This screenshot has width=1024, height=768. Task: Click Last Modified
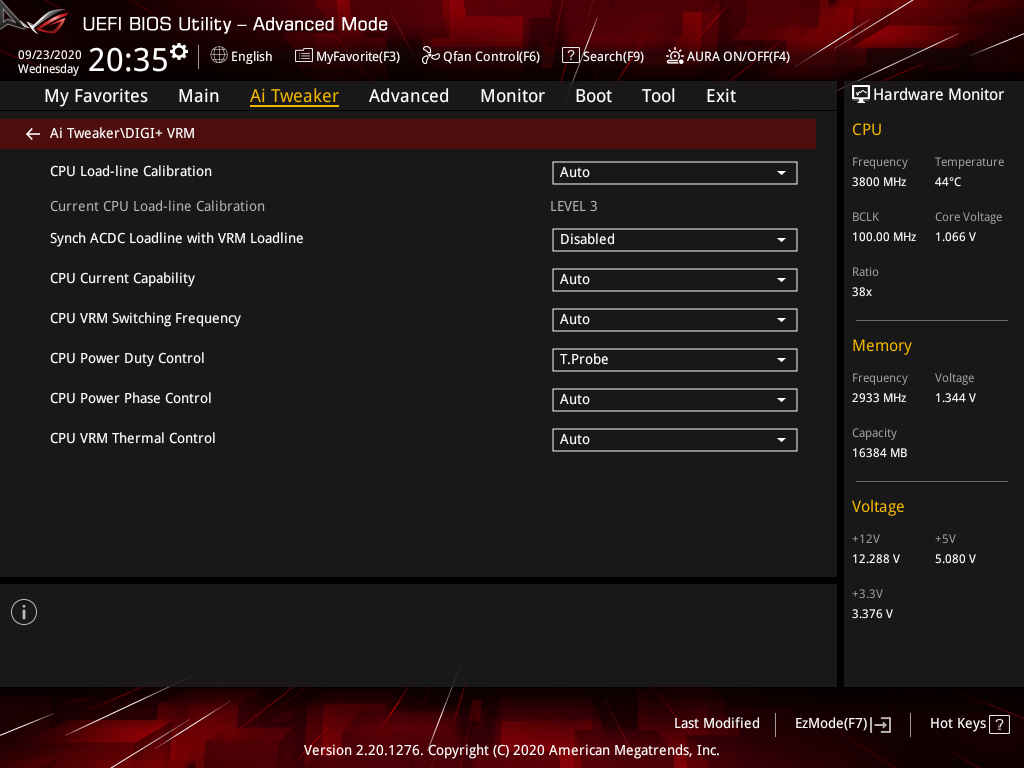pos(716,724)
